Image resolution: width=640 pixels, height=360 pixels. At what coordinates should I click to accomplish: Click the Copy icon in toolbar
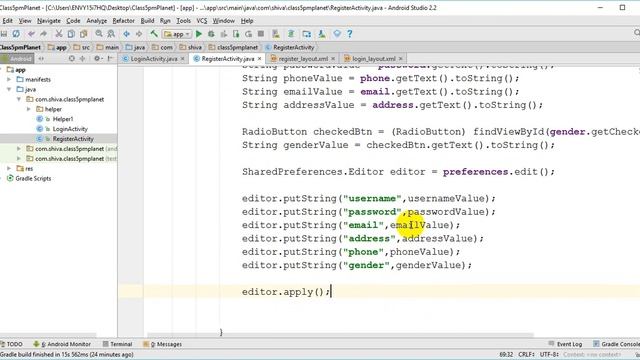click(71, 34)
